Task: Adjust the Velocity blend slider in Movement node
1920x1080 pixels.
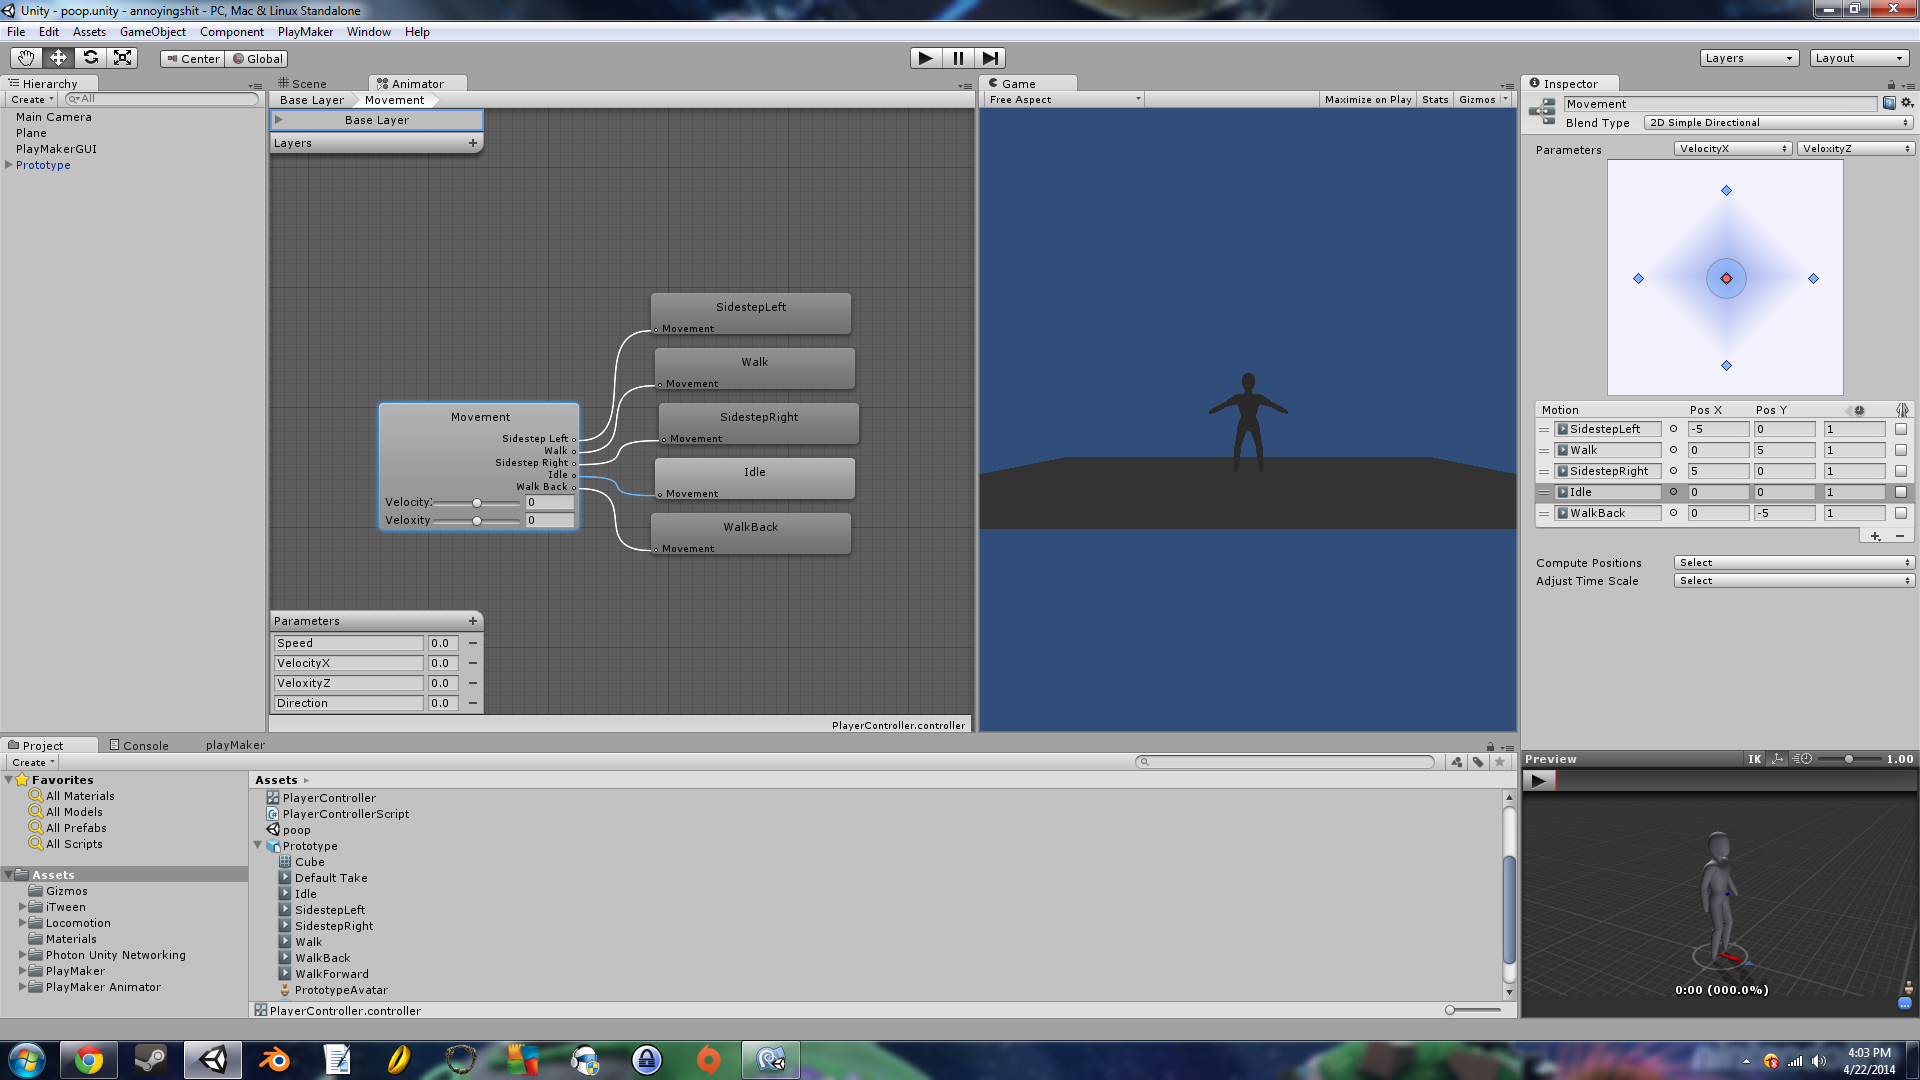Action: 477,503
